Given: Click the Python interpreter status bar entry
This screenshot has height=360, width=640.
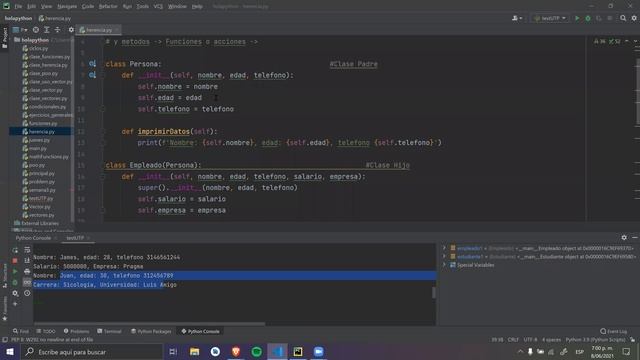Looking at the screenshot, I should (x=595, y=340).
